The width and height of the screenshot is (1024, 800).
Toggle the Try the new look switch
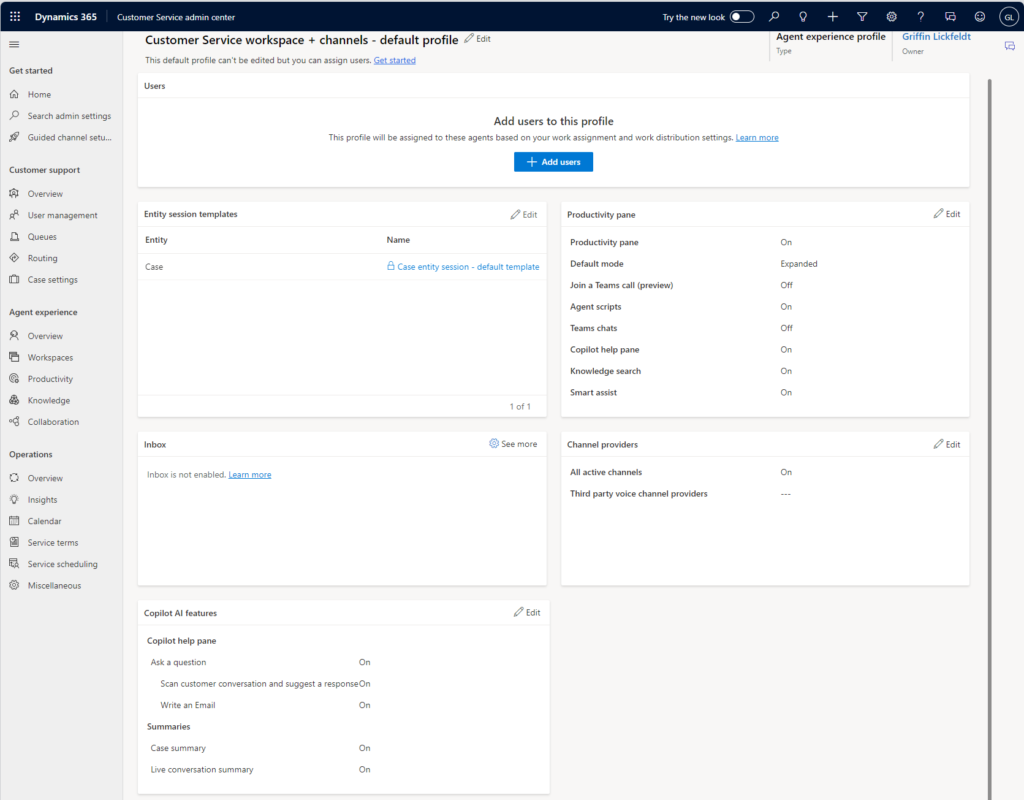point(741,17)
